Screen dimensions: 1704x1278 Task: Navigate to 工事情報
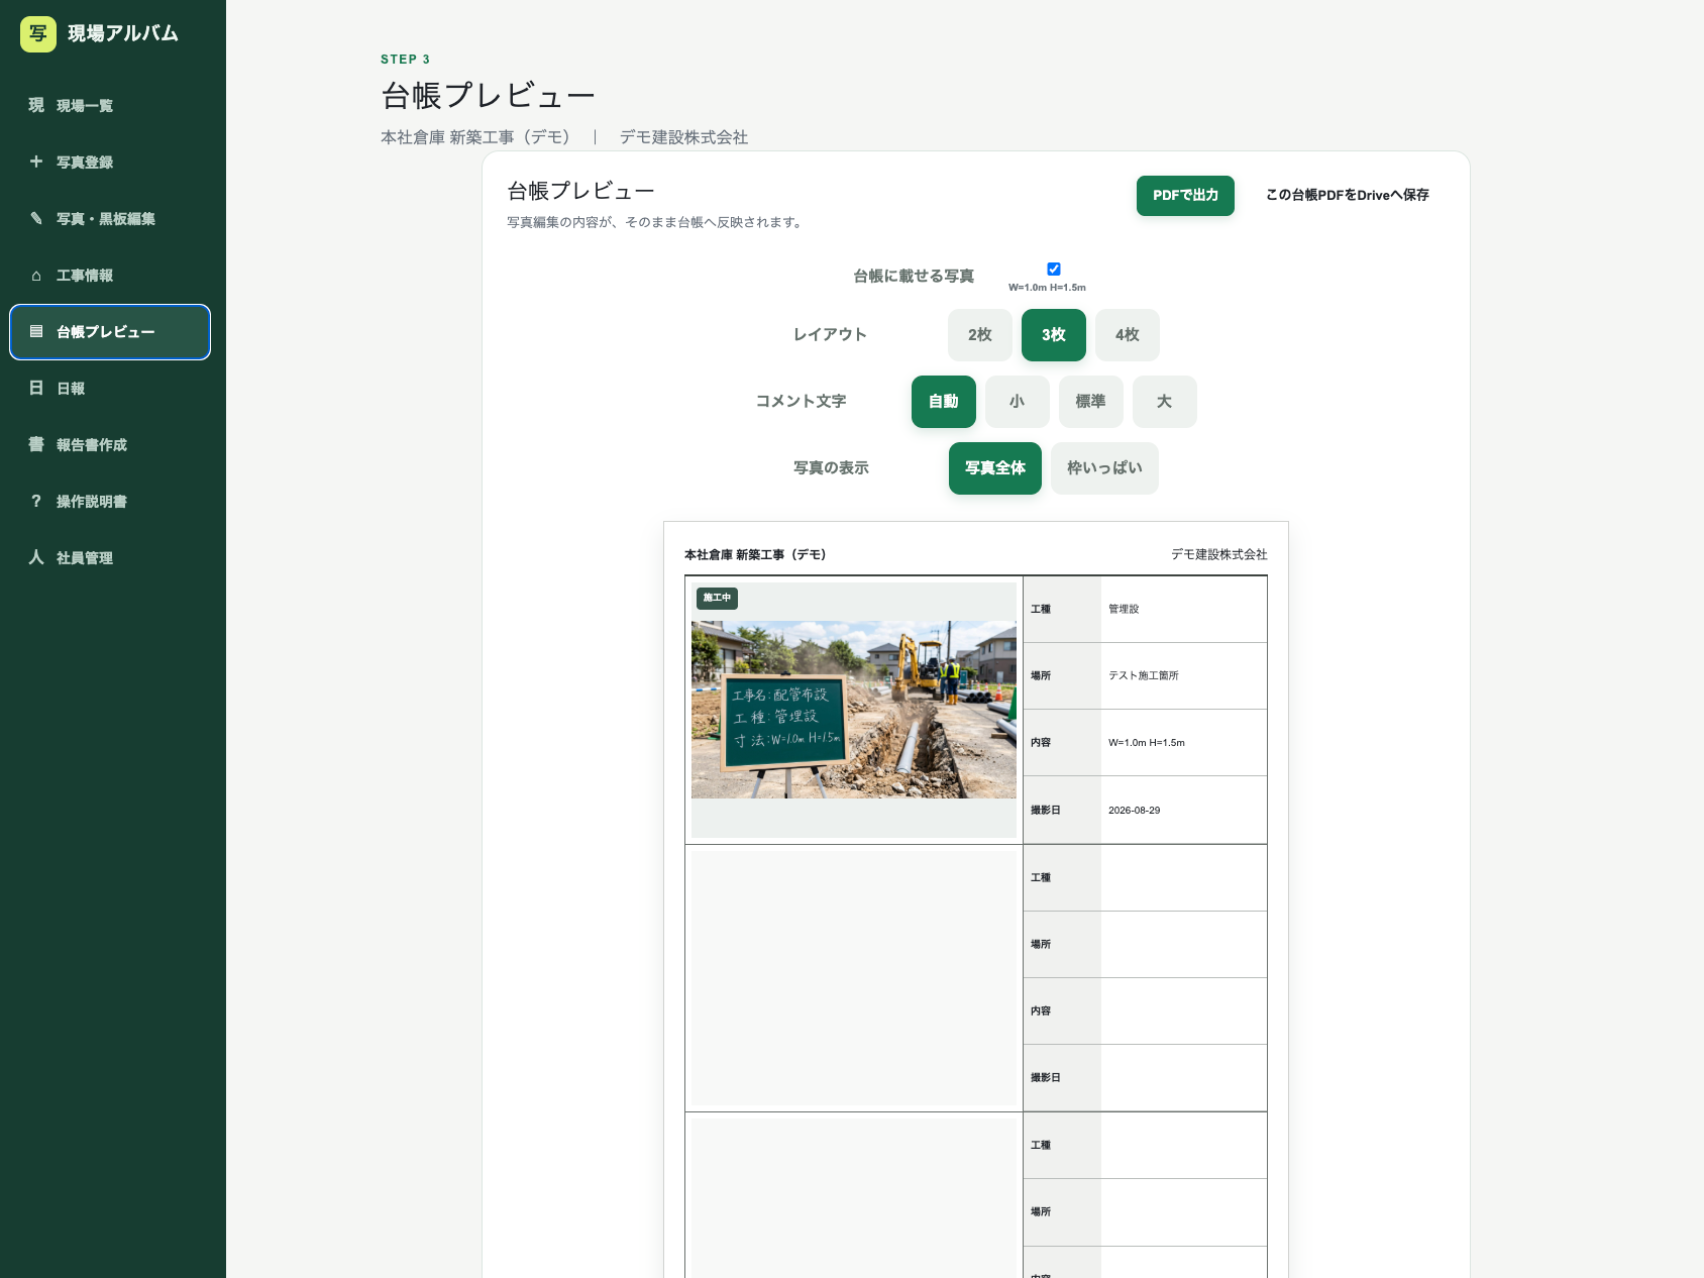coord(110,275)
